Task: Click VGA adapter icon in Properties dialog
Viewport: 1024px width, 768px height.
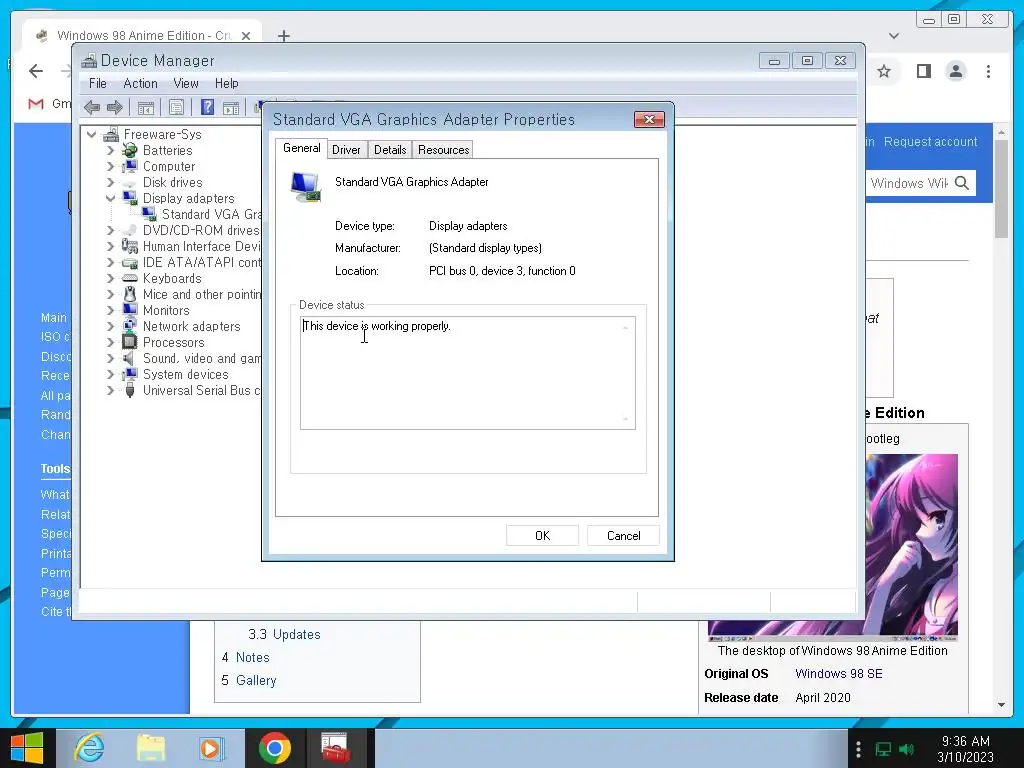Action: pos(306,187)
